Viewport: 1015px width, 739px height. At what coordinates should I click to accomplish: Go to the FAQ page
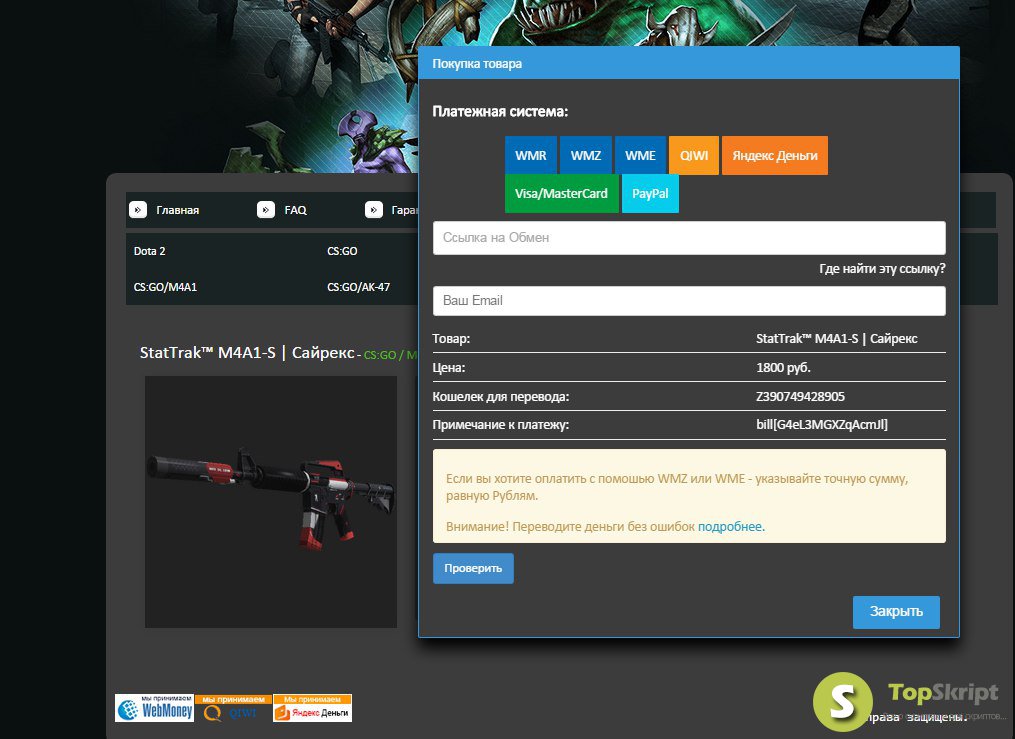click(x=295, y=210)
